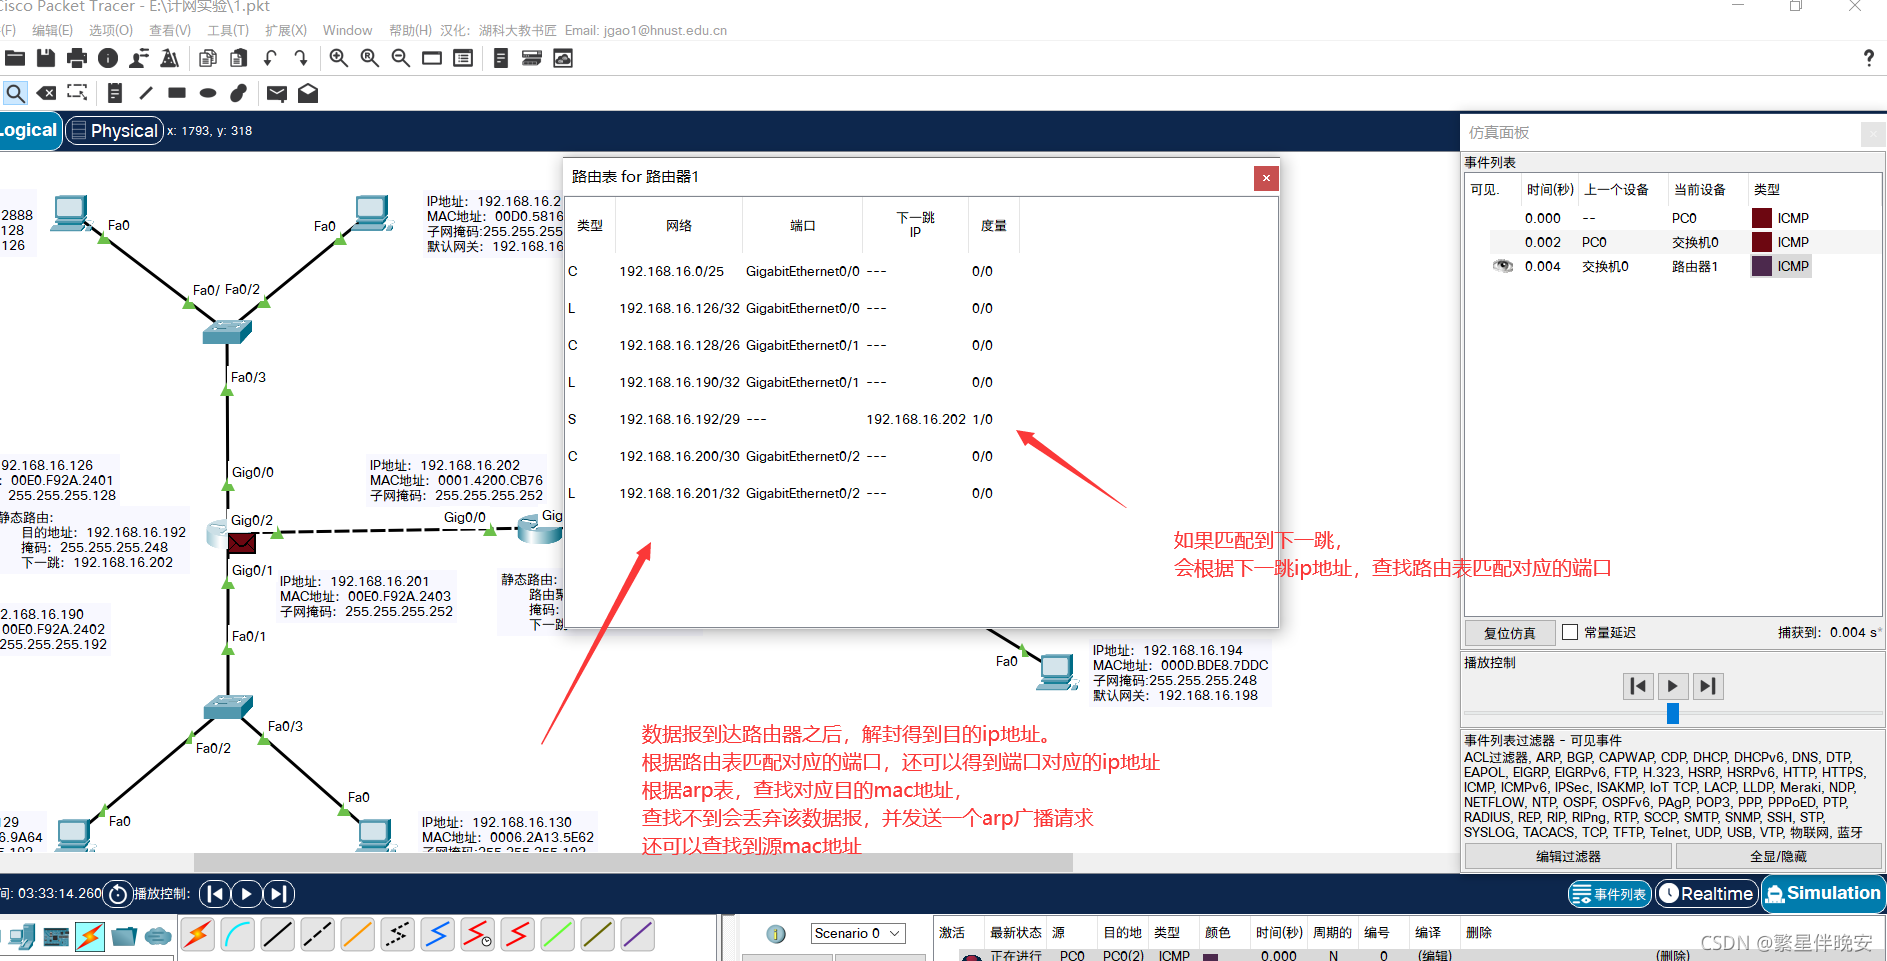Open the cloud PT icon

click(563, 58)
